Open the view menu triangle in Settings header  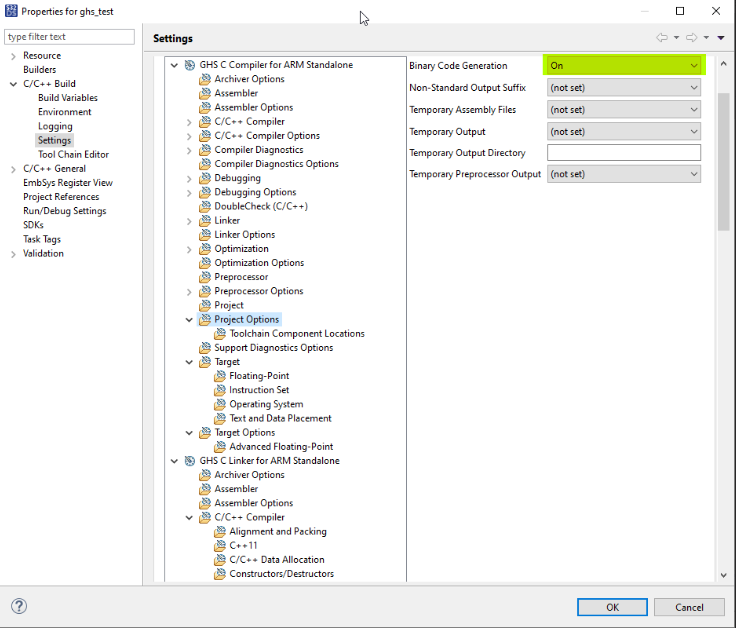[x=721, y=38]
